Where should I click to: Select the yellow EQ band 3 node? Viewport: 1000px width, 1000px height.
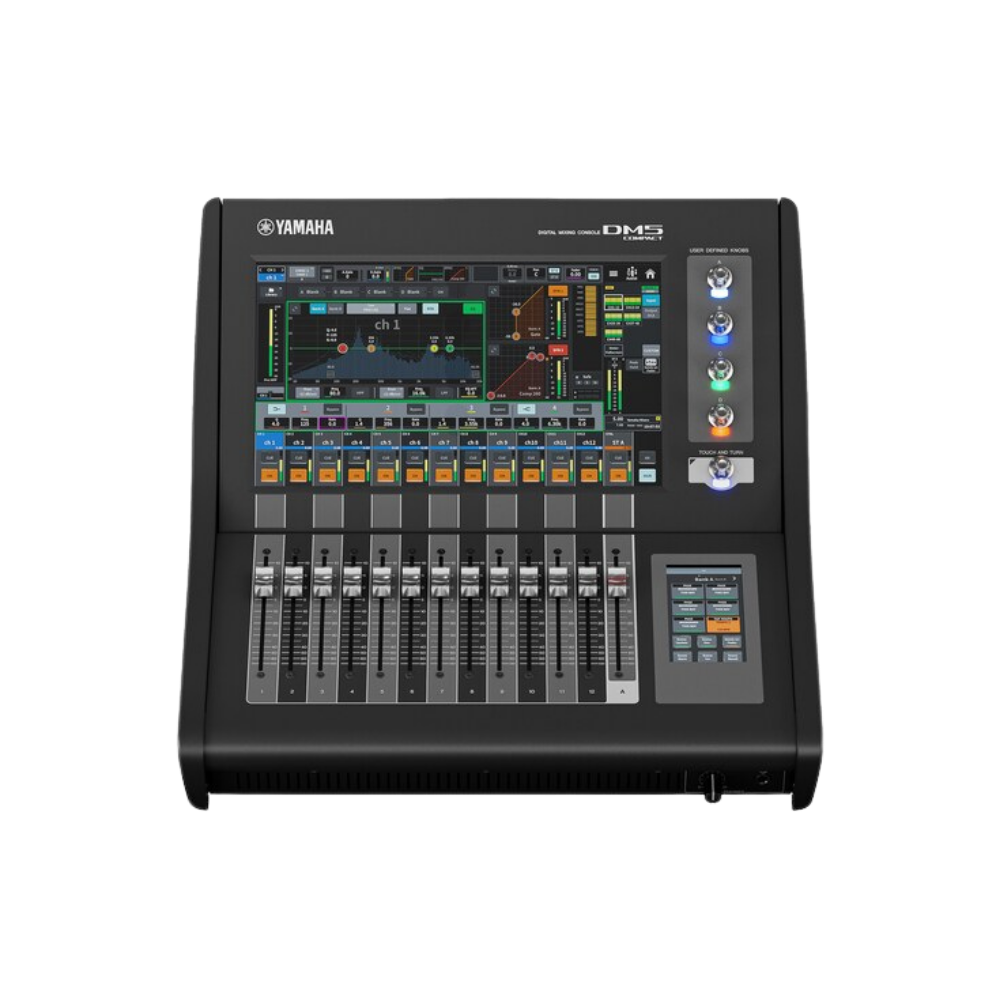click(434, 348)
